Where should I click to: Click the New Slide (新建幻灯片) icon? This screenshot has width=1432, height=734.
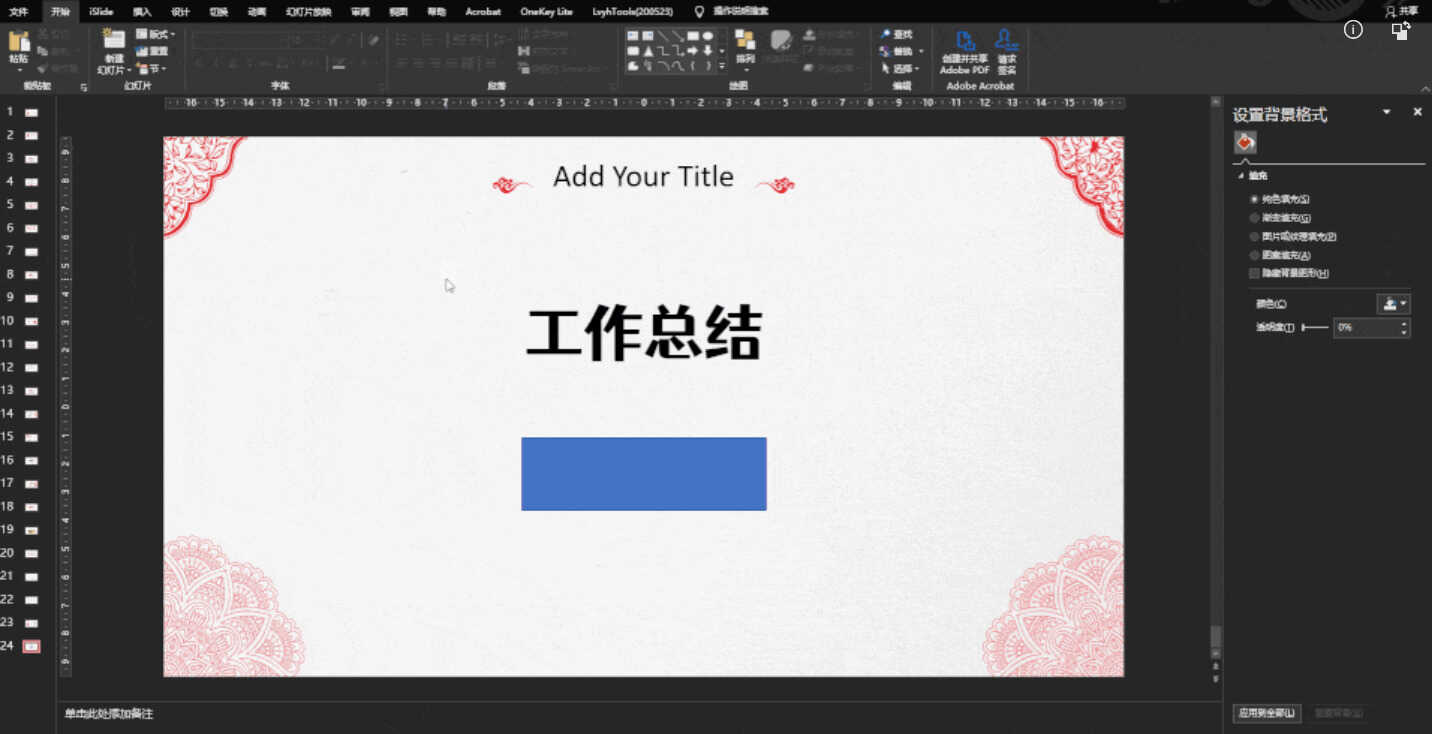pyautogui.click(x=114, y=39)
